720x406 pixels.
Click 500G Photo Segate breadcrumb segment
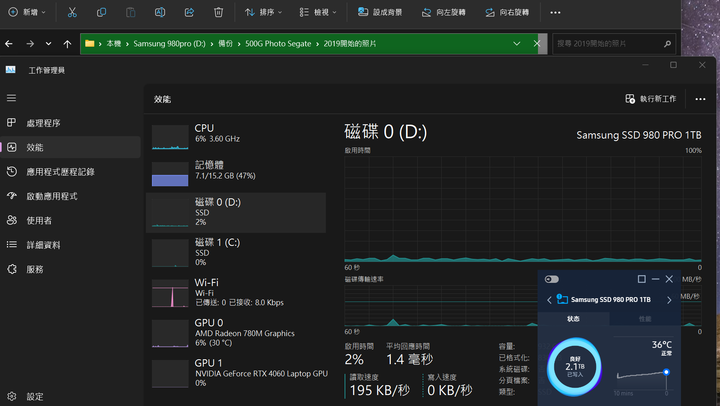(278, 44)
